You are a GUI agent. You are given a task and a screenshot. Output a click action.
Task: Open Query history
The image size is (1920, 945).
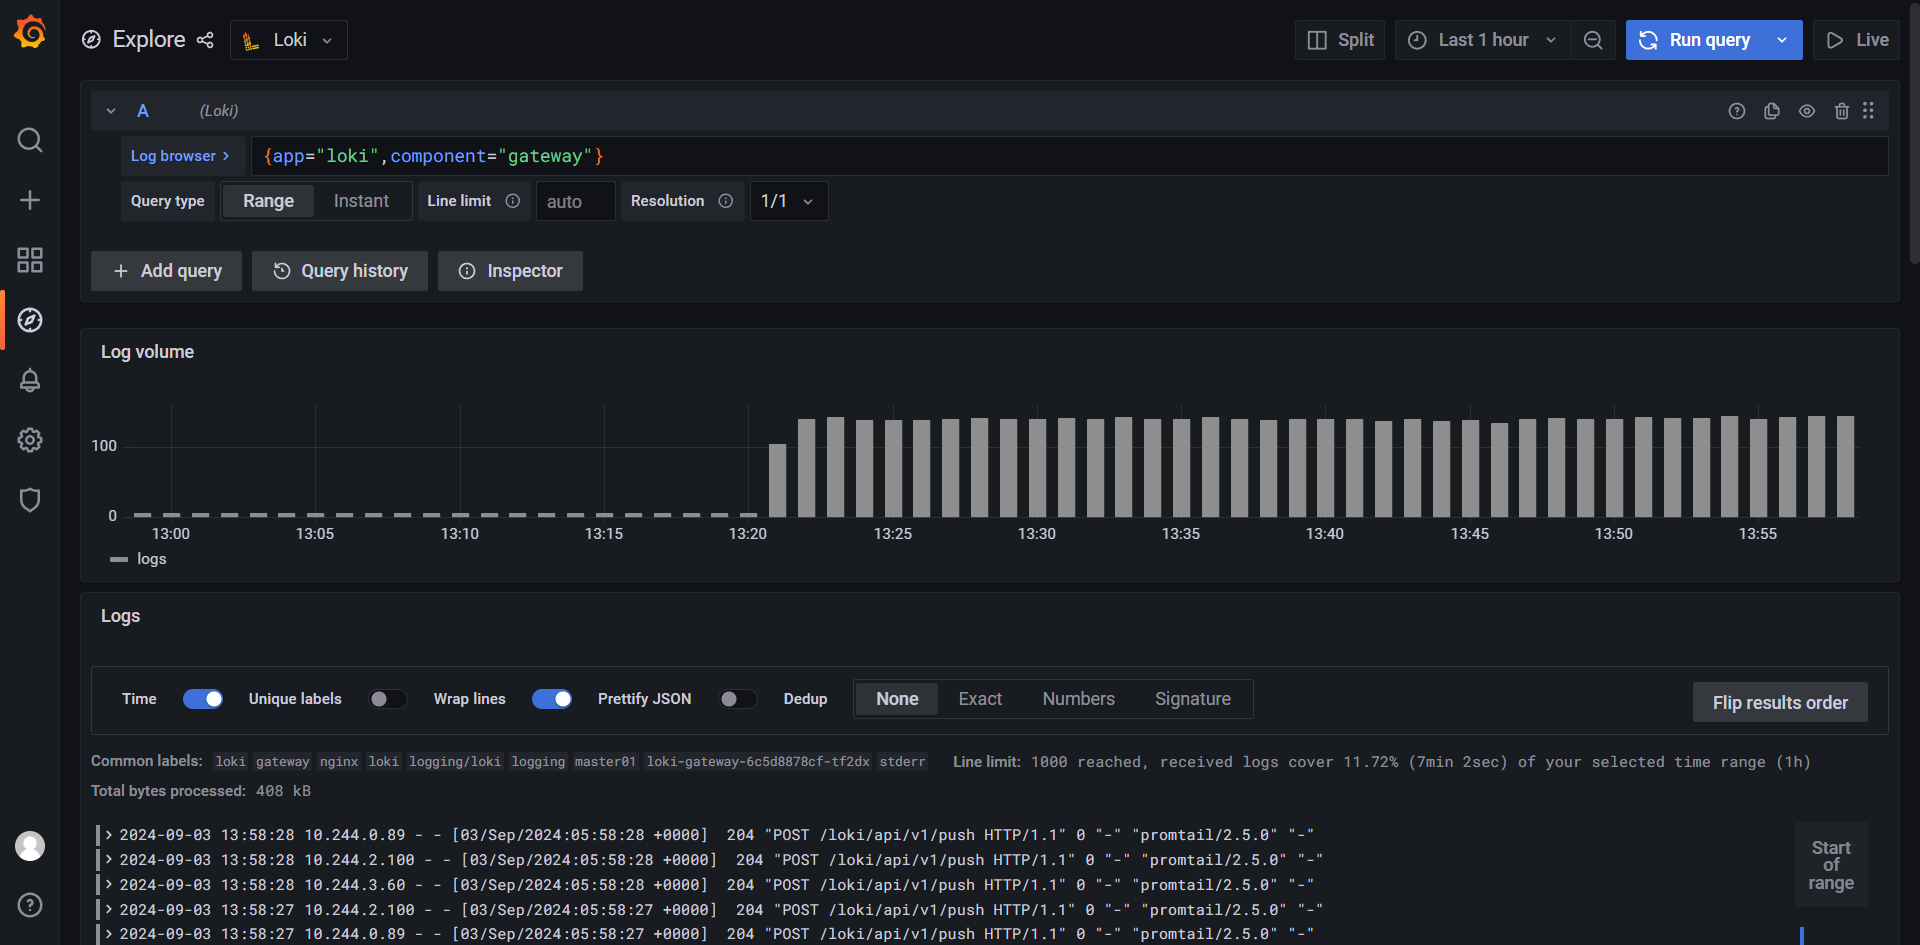(340, 271)
